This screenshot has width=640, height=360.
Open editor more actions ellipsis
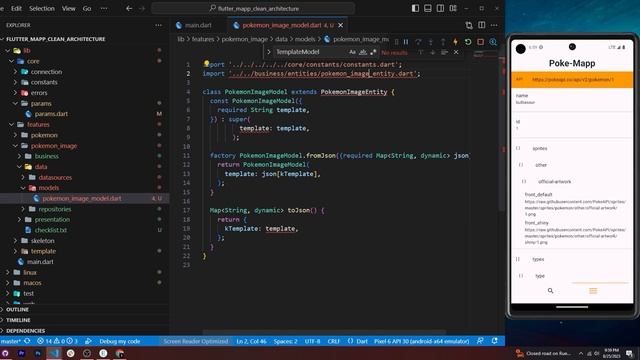click(494, 25)
